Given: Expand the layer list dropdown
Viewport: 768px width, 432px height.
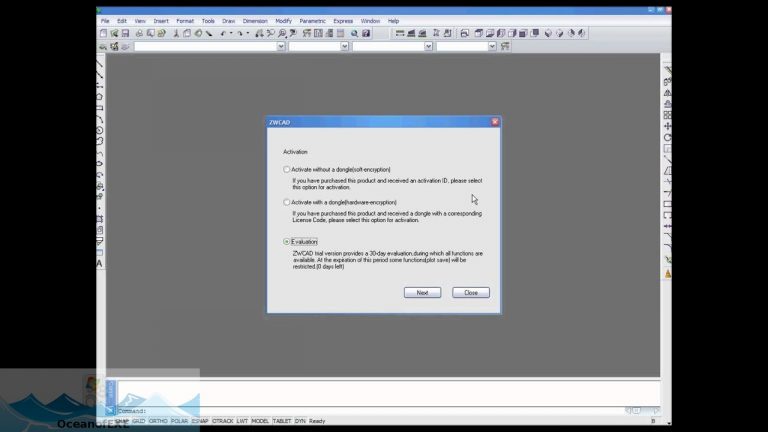Looking at the screenshot, I should coord(281,47).
